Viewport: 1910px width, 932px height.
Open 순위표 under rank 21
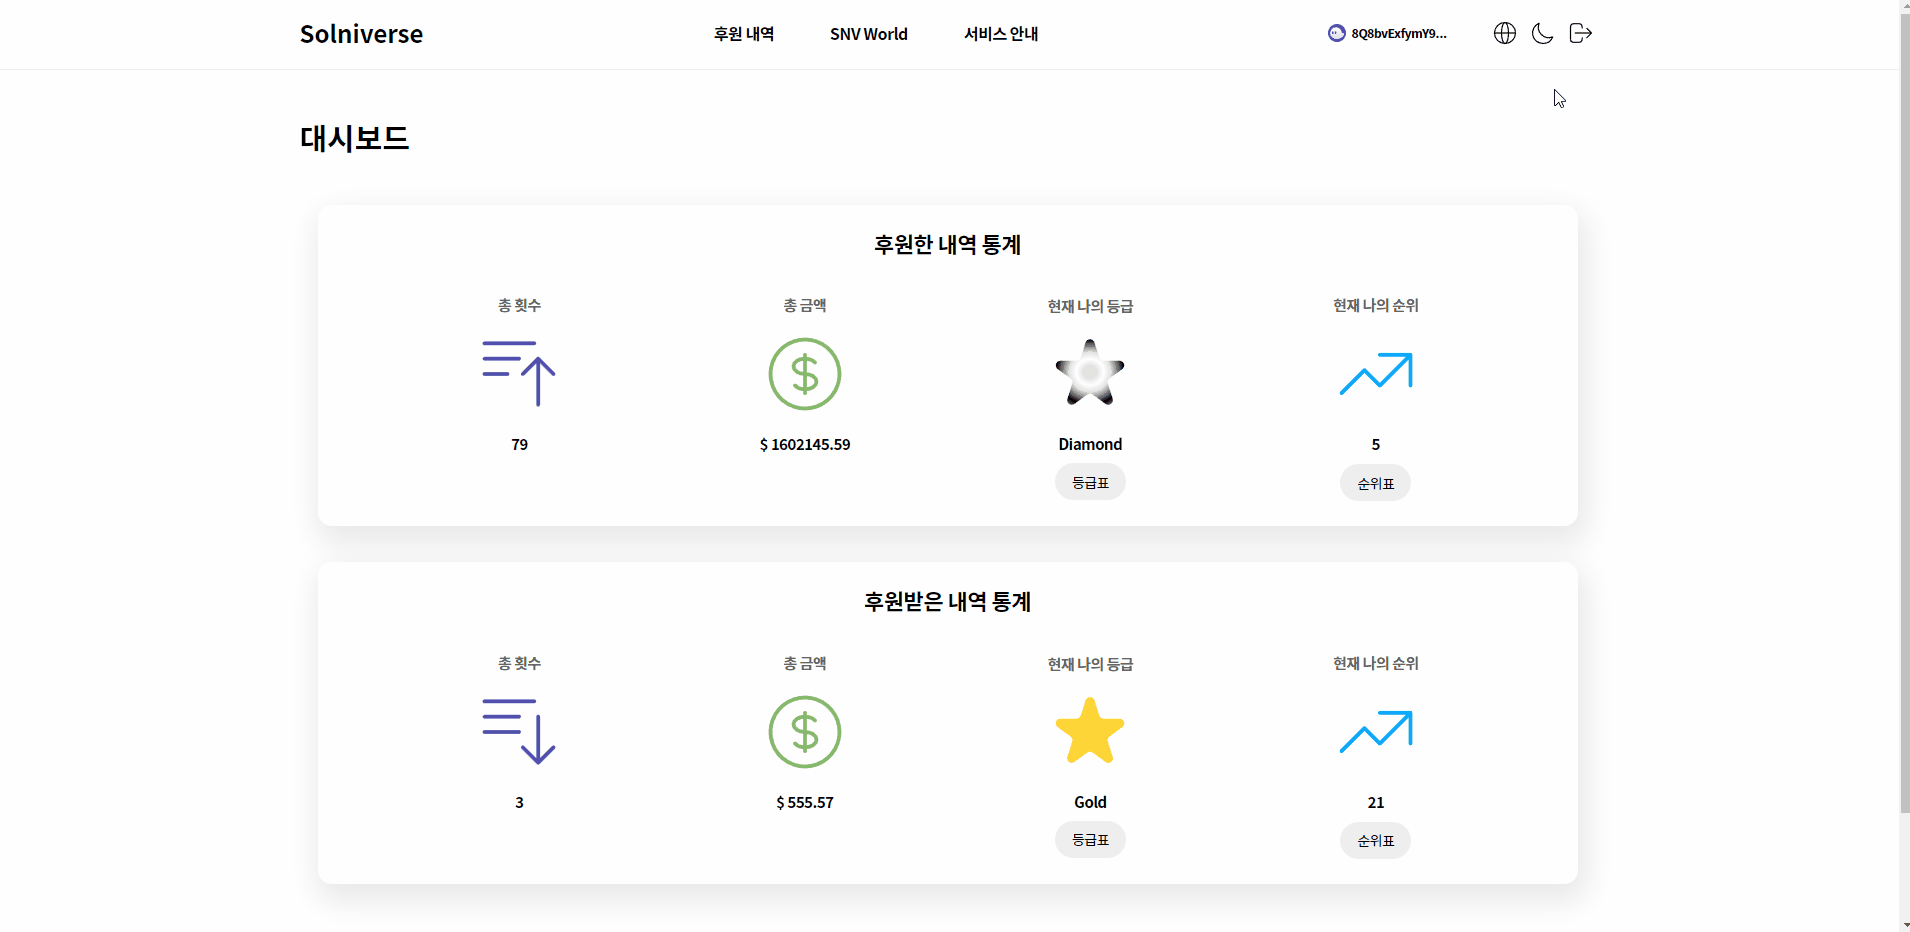[x=1376, y=841]
